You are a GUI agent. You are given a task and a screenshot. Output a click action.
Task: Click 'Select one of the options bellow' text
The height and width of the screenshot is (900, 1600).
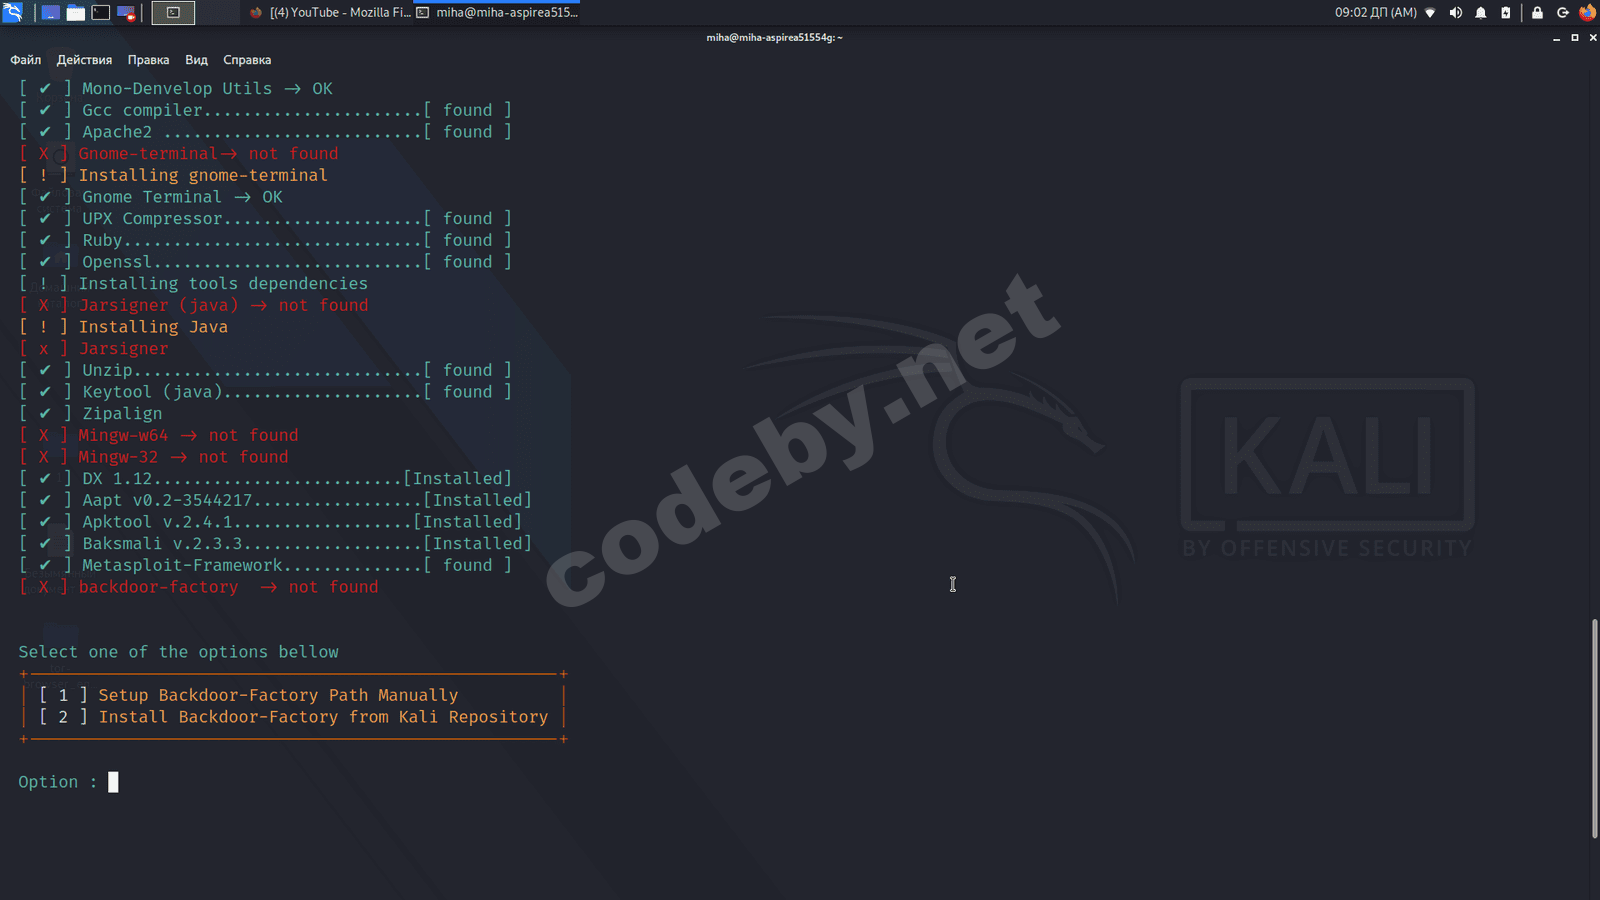tap(178, 652)
